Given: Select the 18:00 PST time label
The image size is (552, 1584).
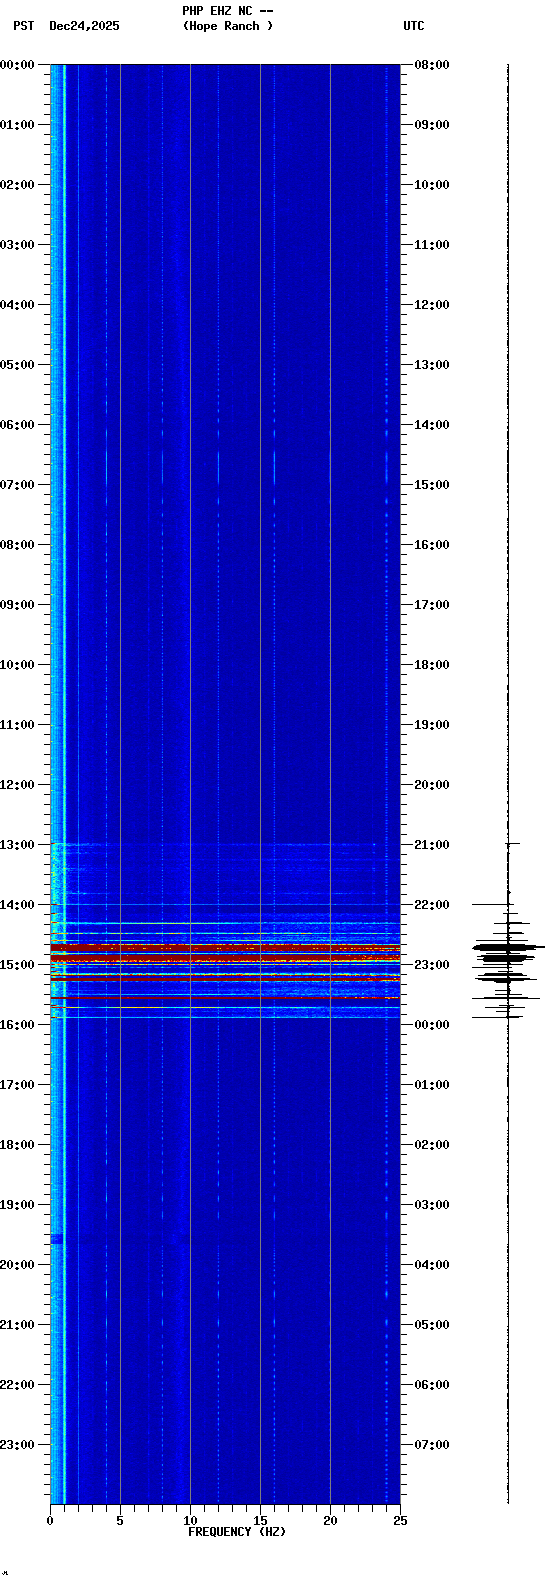Looking at the screenshot, I should click(17, 1145).
